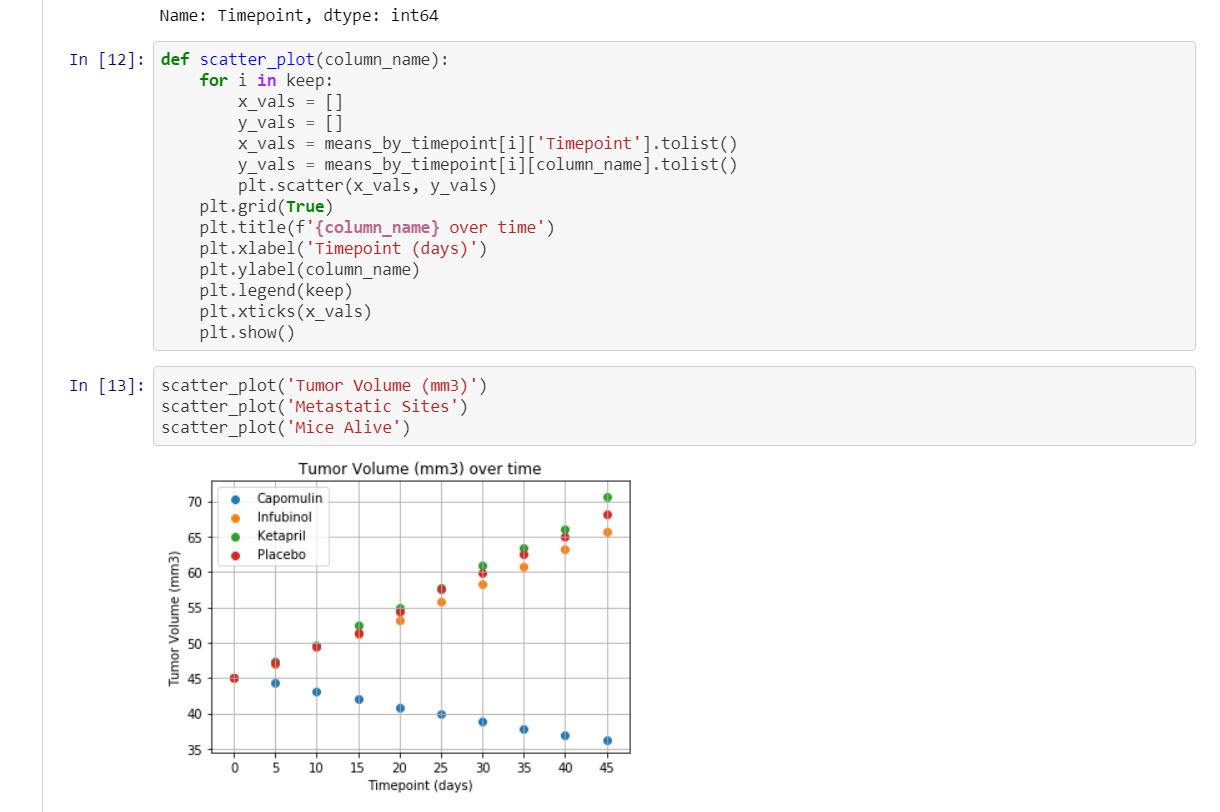
Task: Click the 'Tumor Volume (mm3)' y-axis label
Action: [175, 625]
